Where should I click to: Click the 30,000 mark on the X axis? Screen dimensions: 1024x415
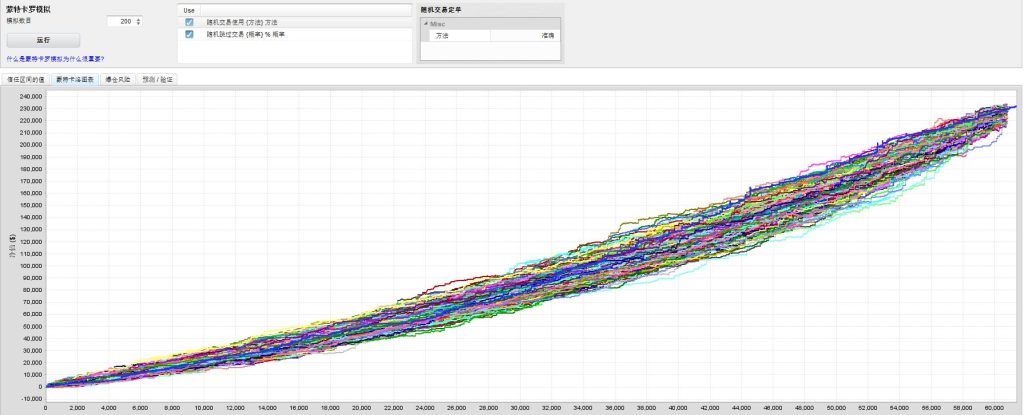tap(520, 408)
